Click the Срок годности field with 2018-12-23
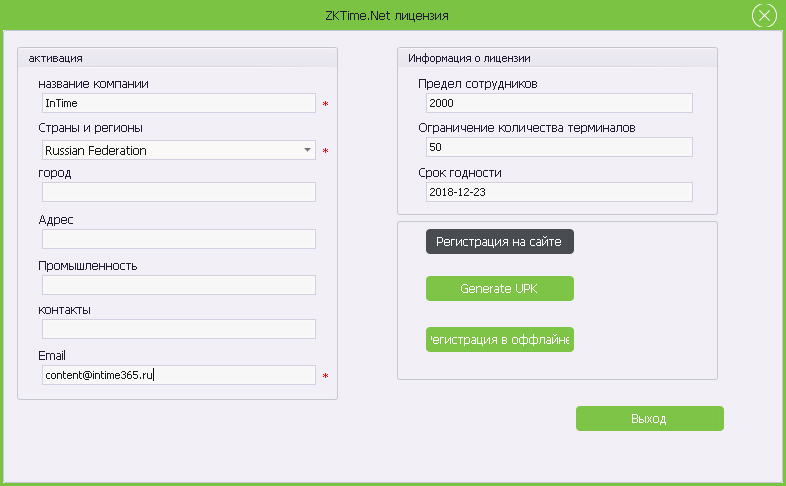 pos(559,192)
